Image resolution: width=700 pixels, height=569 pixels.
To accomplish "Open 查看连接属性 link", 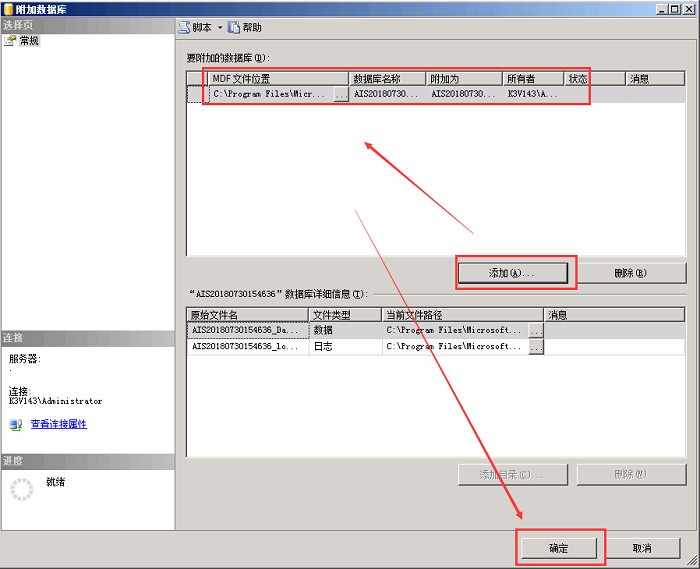I will point(58,424).
